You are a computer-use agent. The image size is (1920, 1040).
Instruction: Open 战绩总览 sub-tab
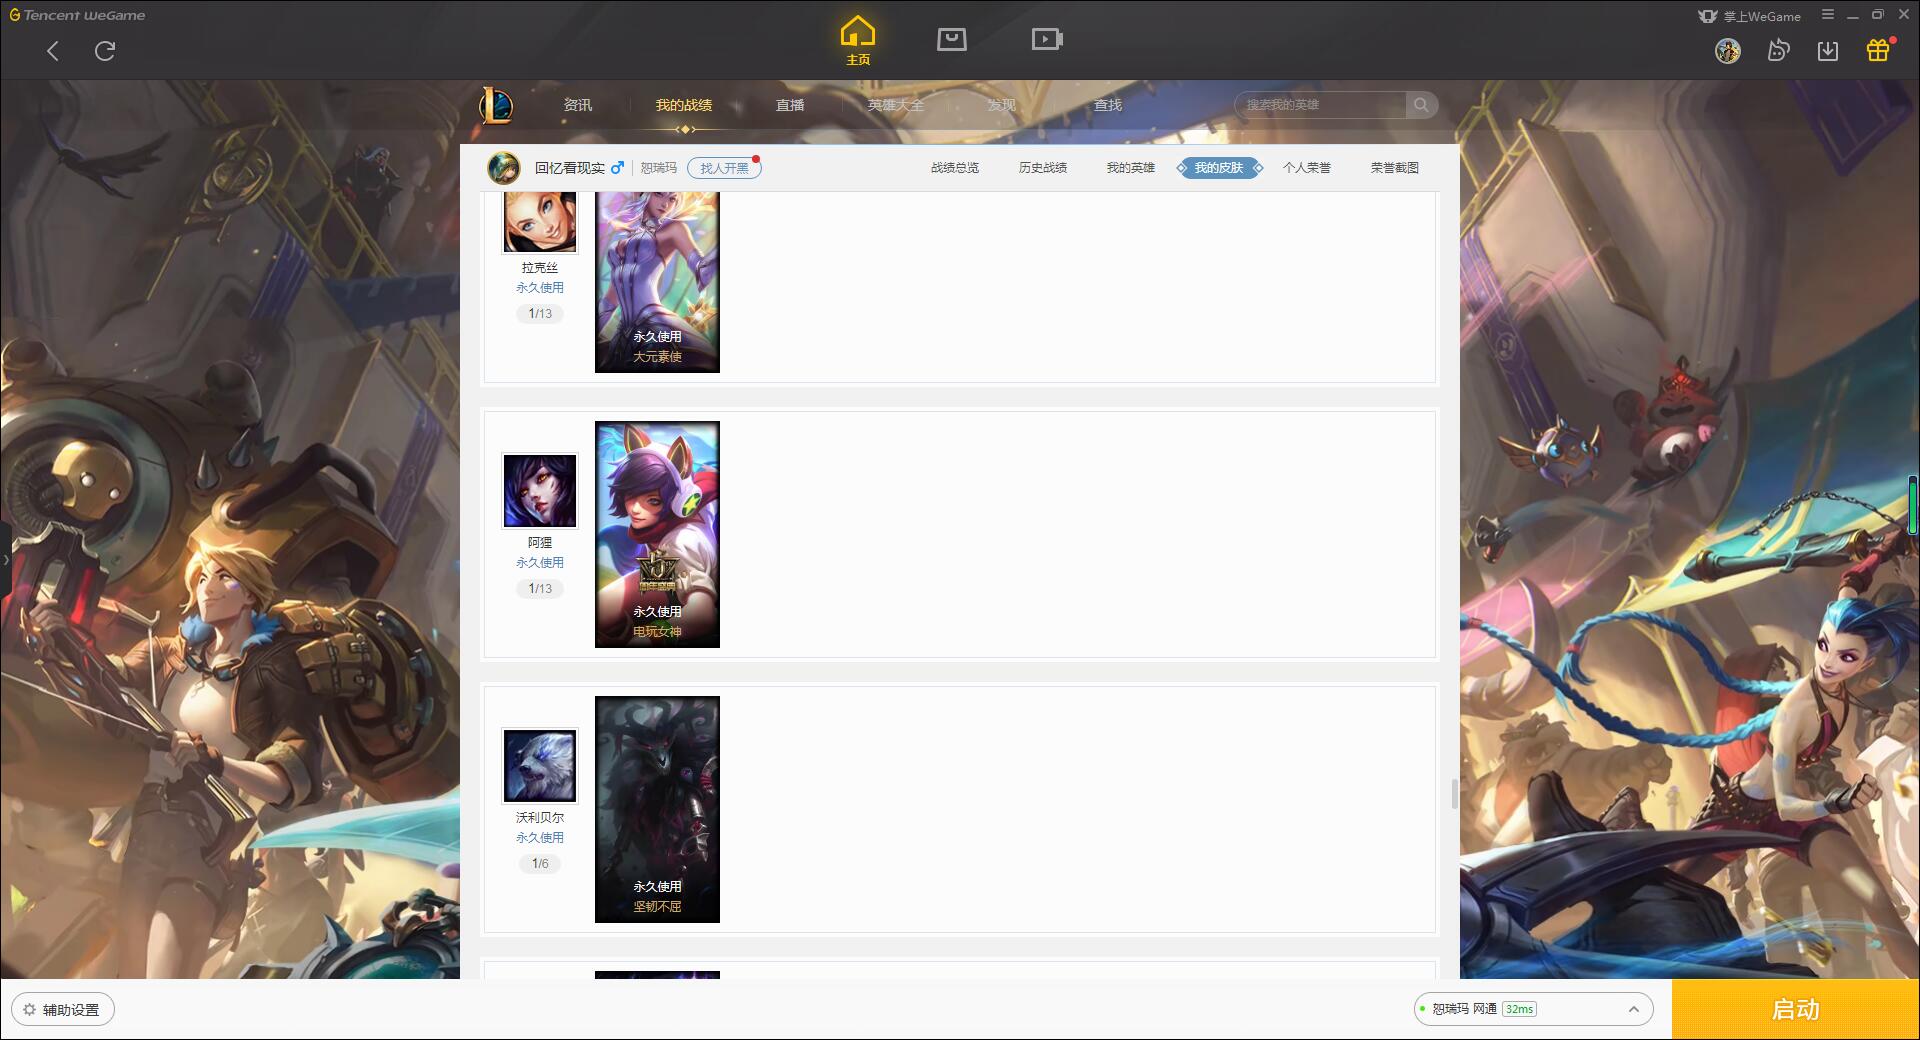tap(955, 168)
